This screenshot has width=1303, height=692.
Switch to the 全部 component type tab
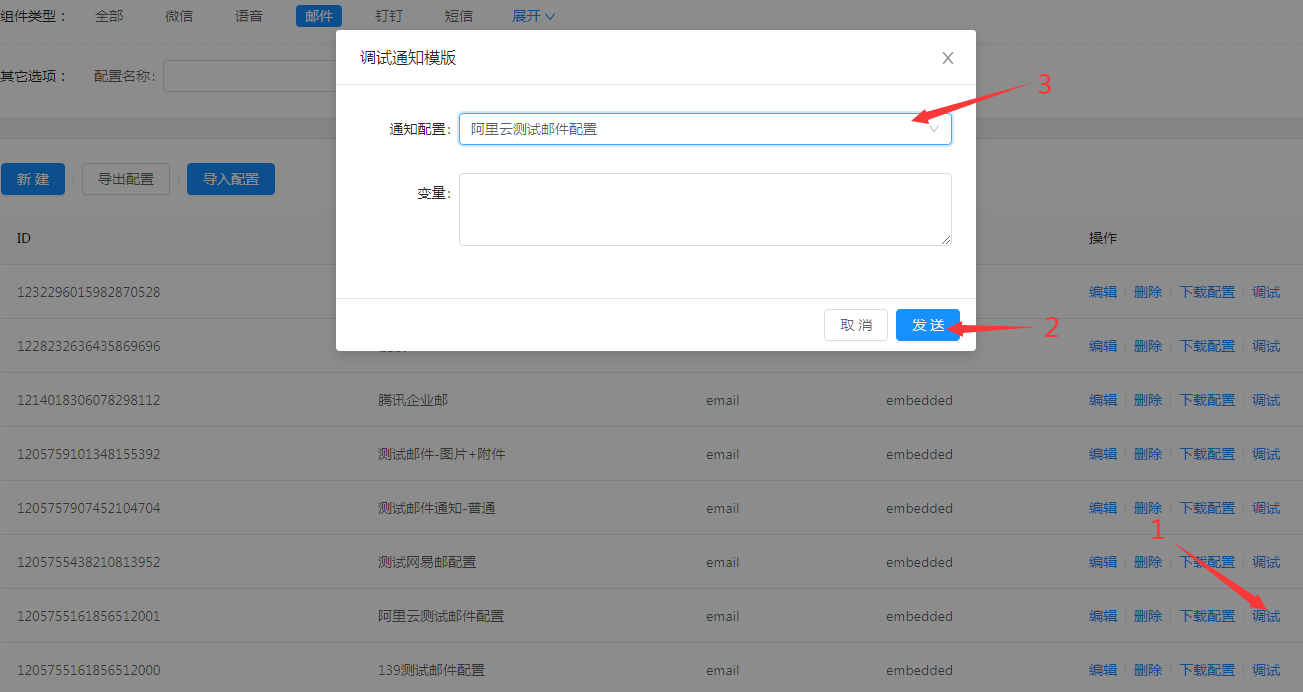tap(109, 15)
